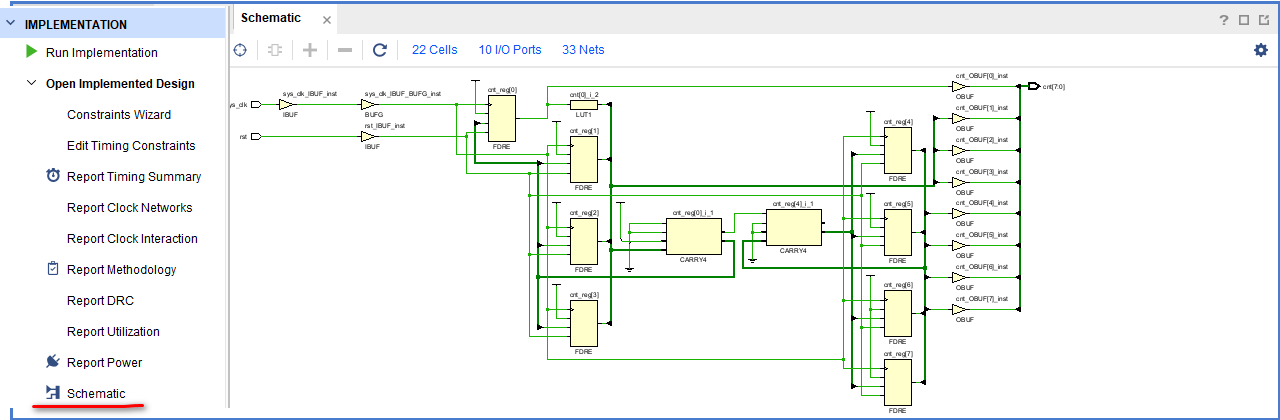Image resolution: width=1280 pixels, height=420 pixels.
Task: Collapse the IMPLEMENTATION section
Action: [12, 24]
